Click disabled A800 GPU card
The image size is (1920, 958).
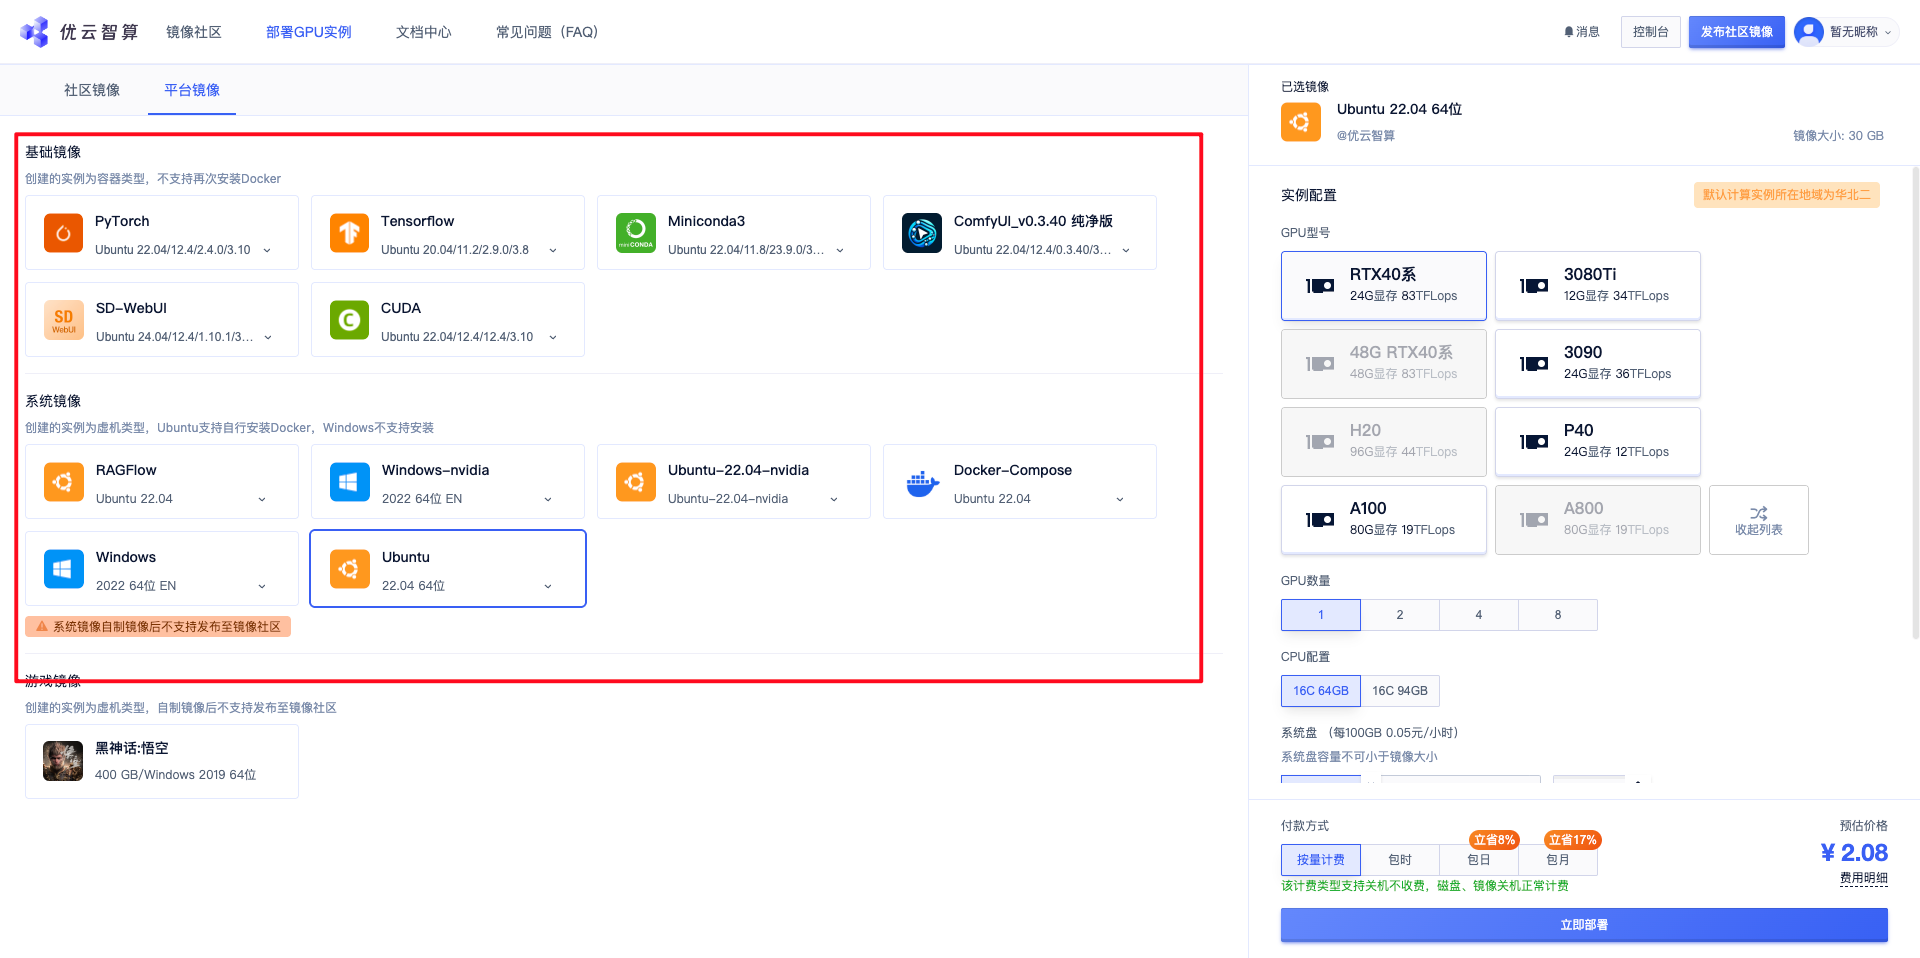(x=1598, y=520)
